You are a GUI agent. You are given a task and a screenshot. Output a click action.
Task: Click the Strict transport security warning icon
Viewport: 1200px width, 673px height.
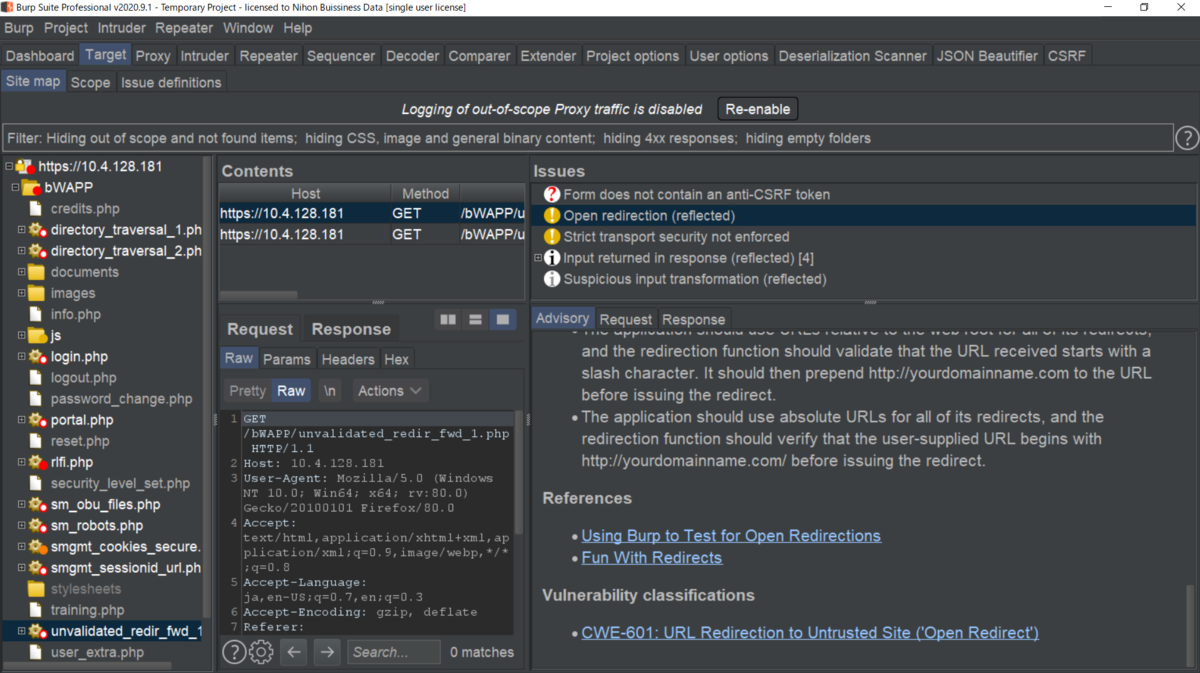[x=552, y=237]
